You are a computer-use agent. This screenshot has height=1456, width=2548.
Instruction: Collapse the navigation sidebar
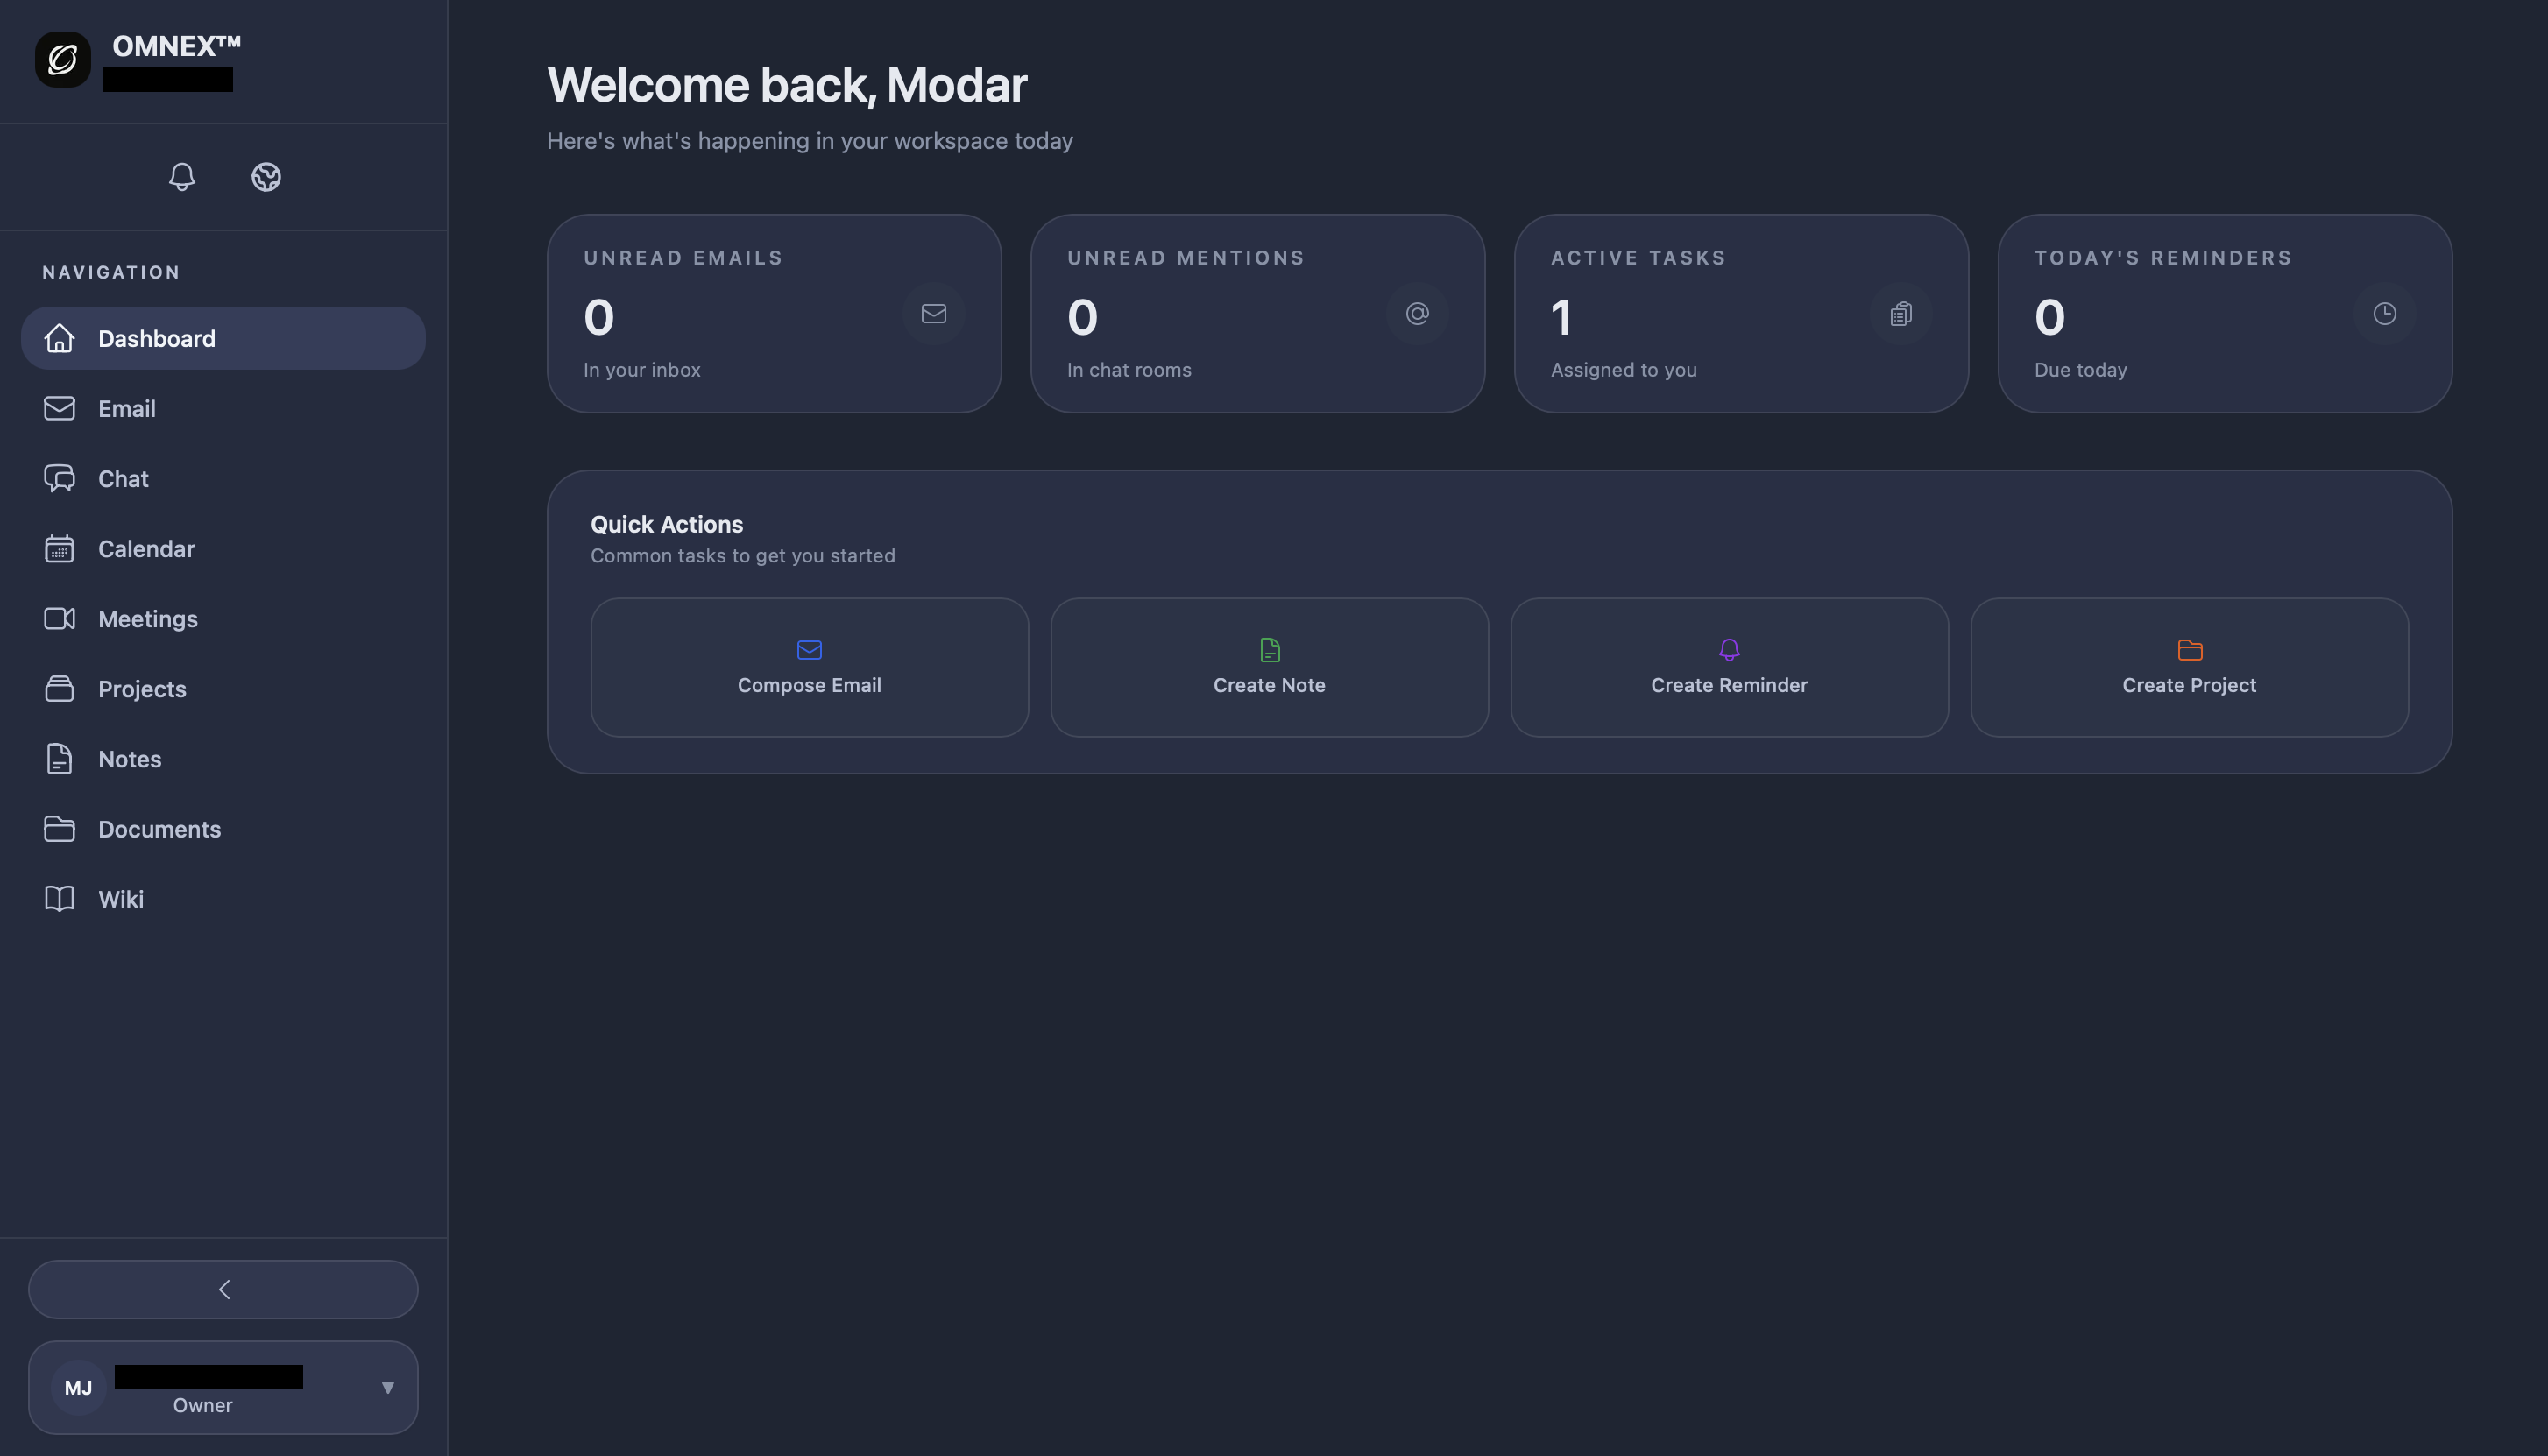tap(223, 1289)
